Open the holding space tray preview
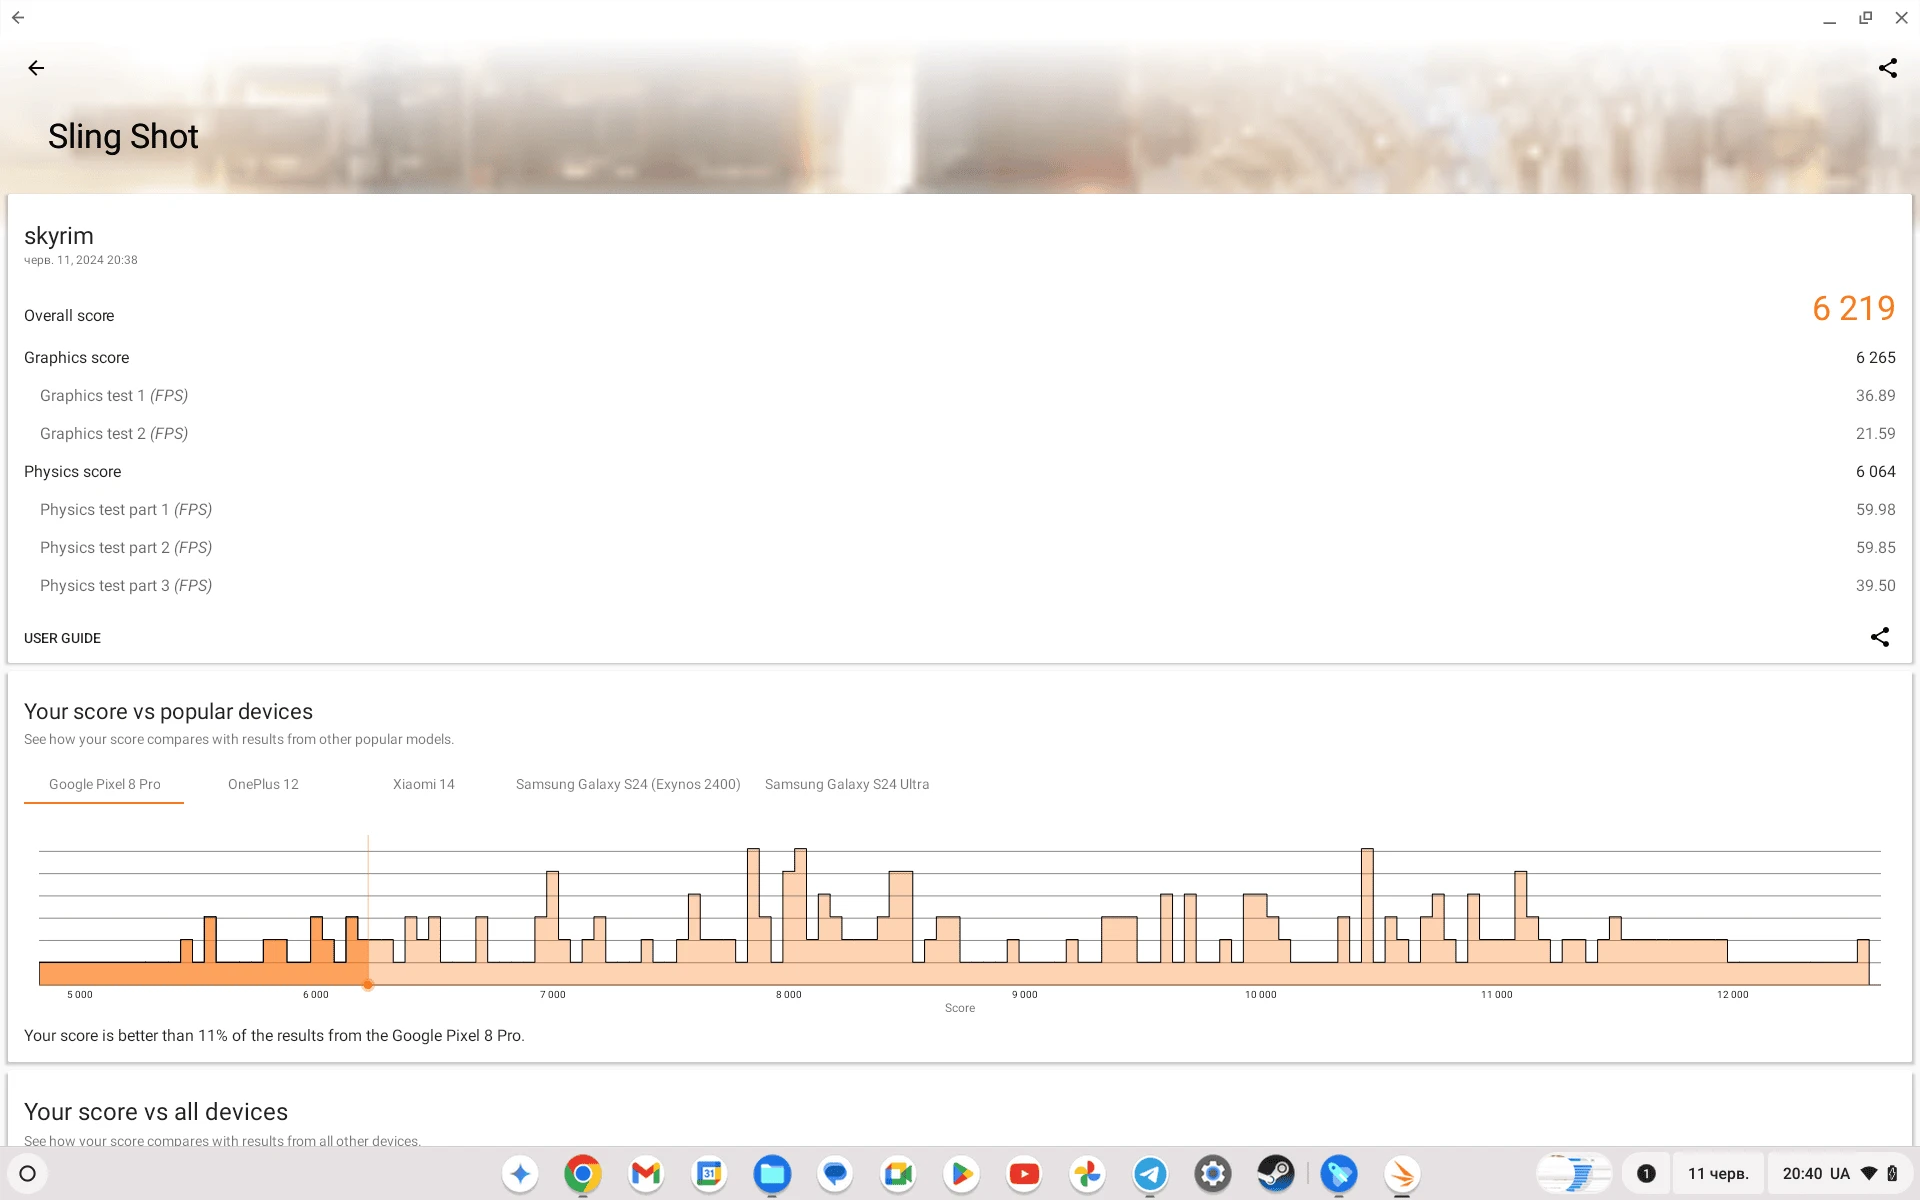This screenshot has height=1200, width=1920. click(x=1574, y=1173)
